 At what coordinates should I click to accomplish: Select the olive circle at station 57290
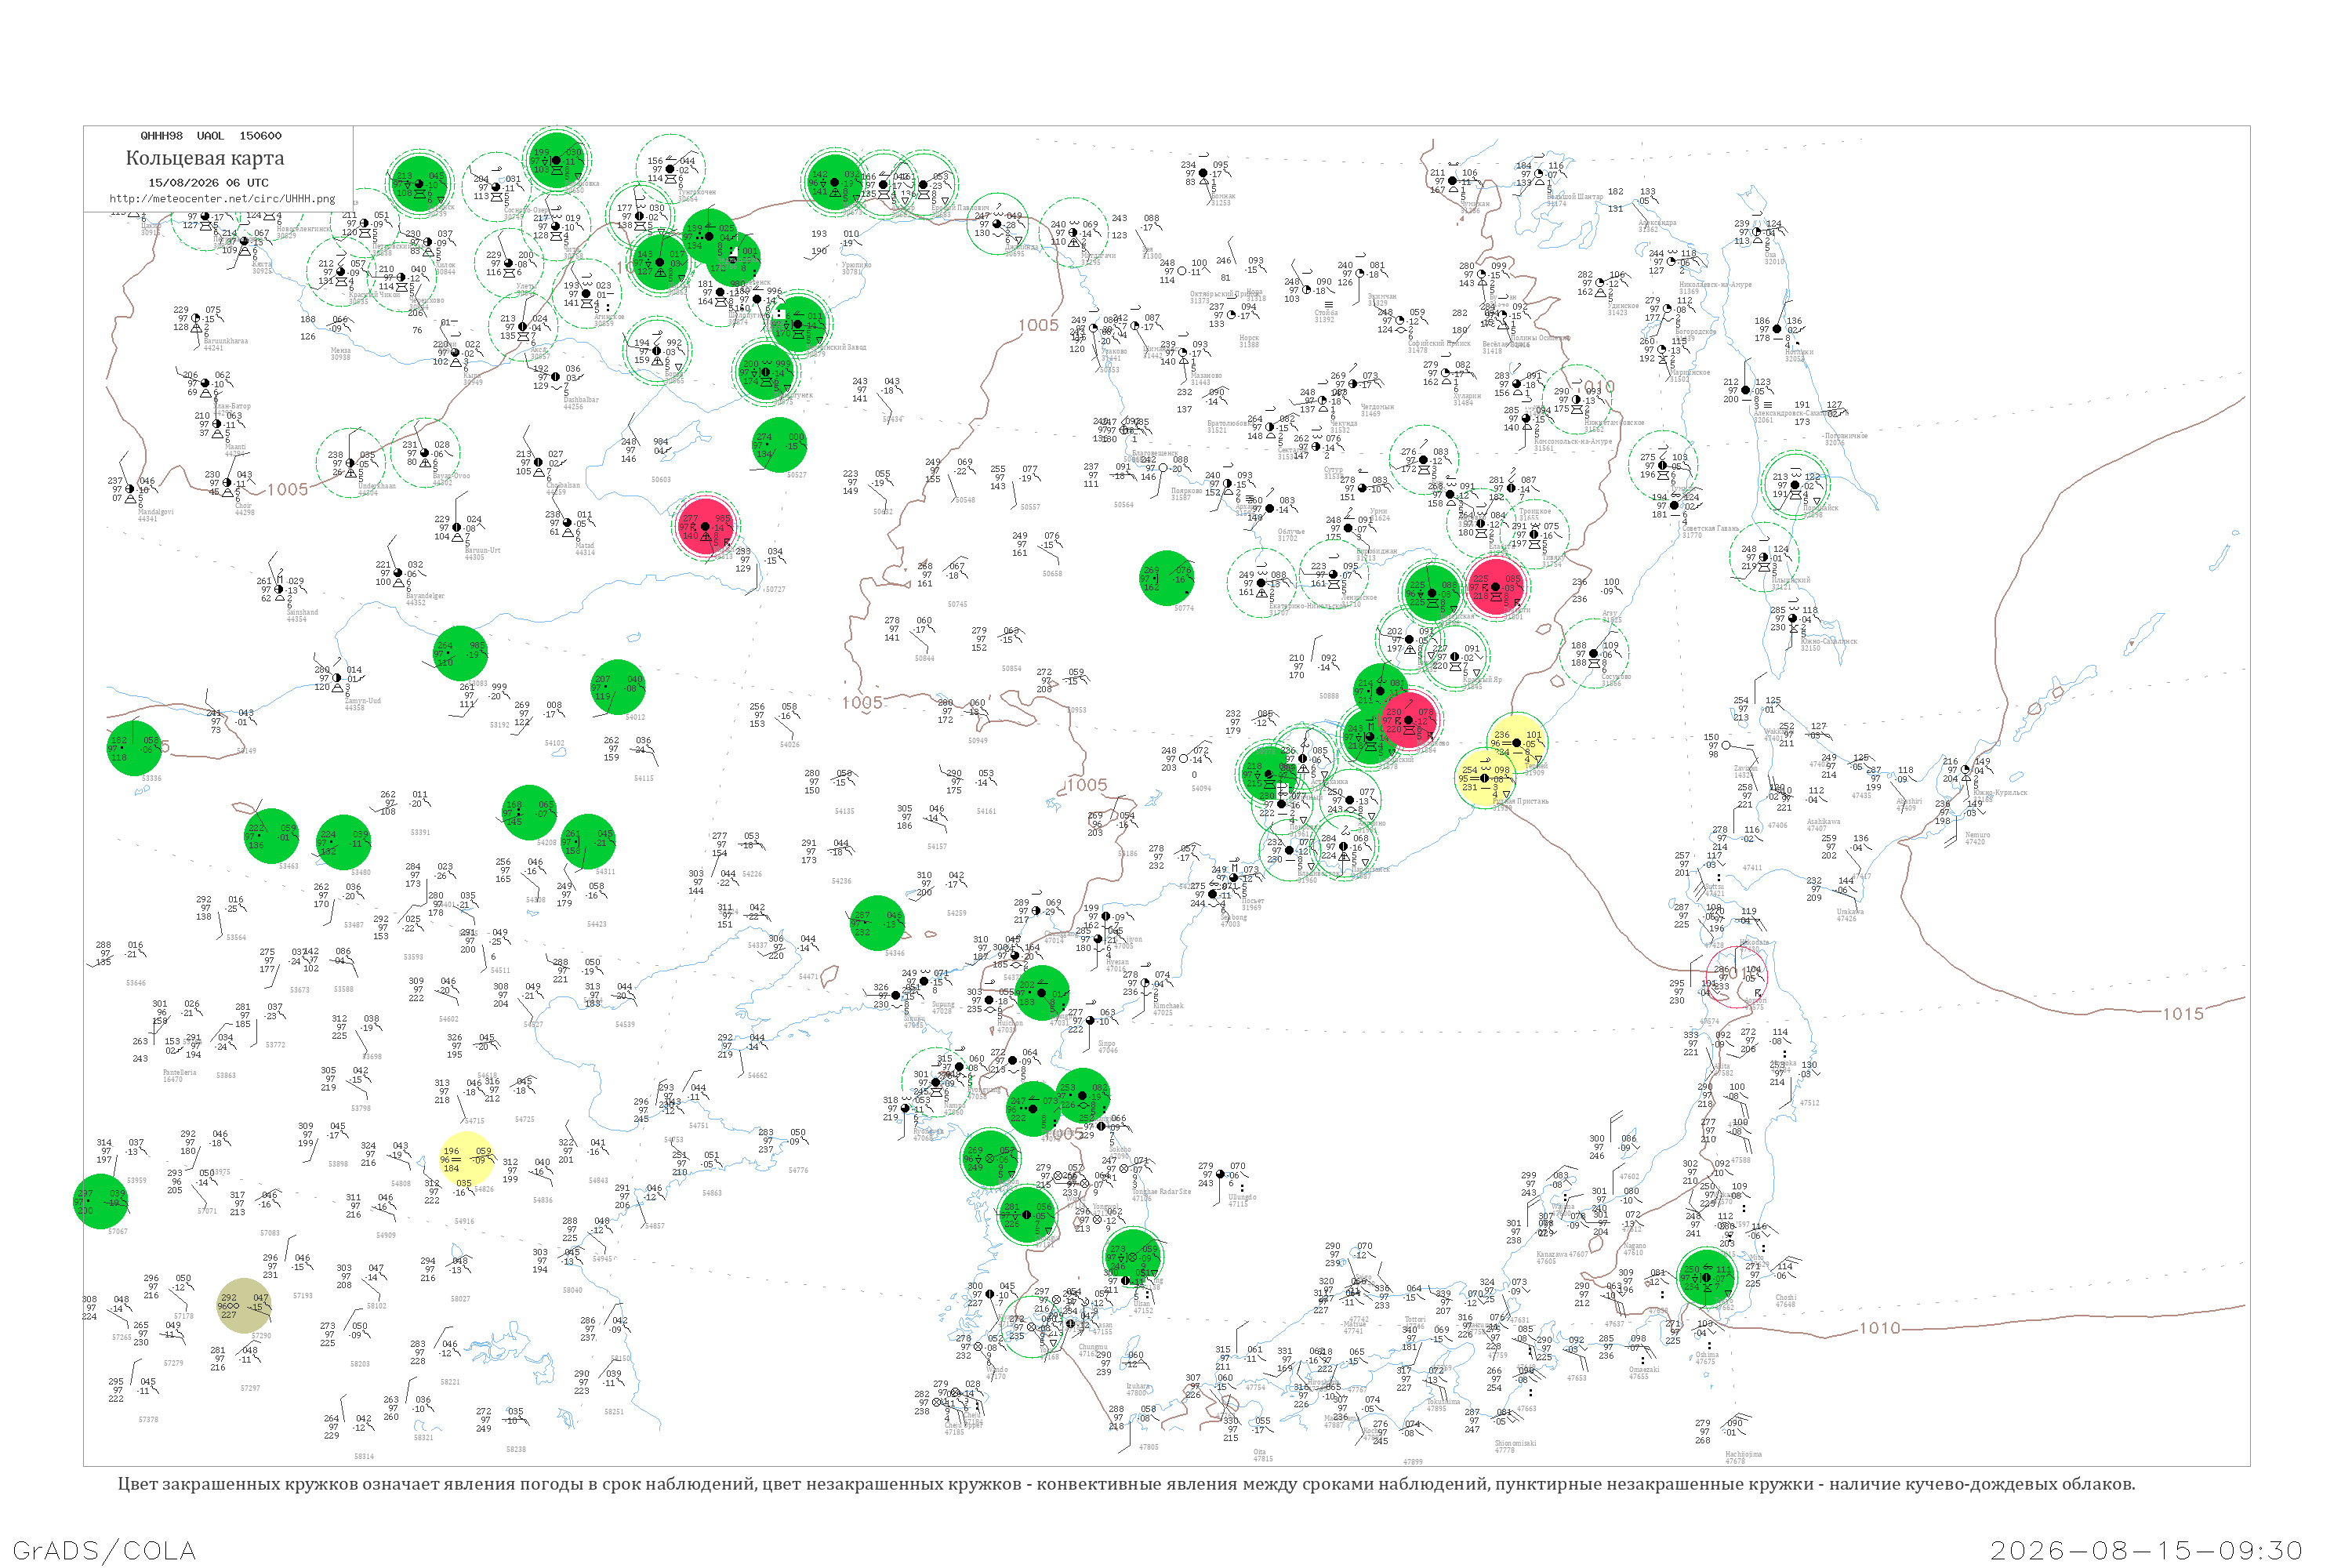244,1306
